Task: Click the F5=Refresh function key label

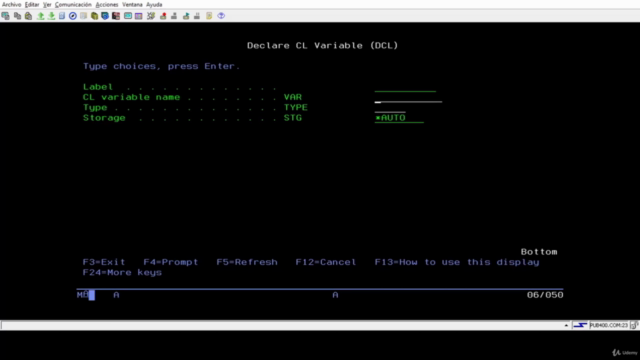Action: pyautogui.click(x=247, y=262)
